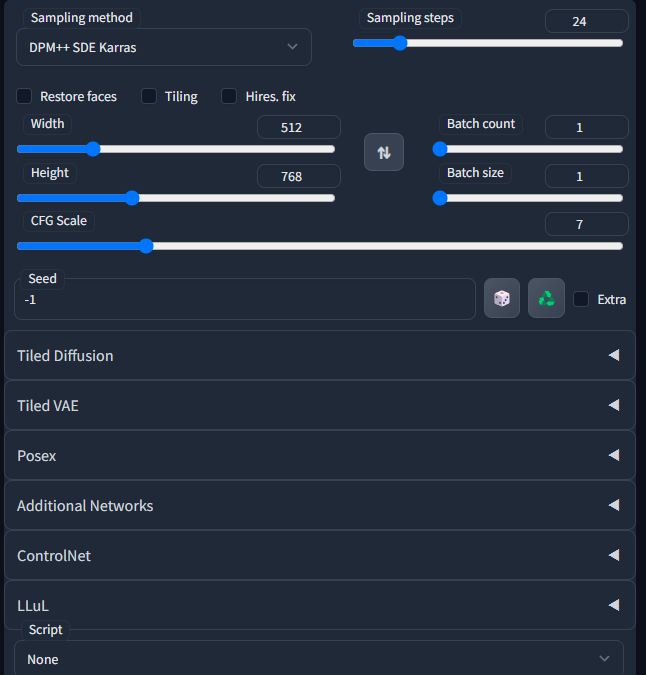Screen dimensions: 646x675
Task: Click the Height number box showing 768
Action: point(299,176)
